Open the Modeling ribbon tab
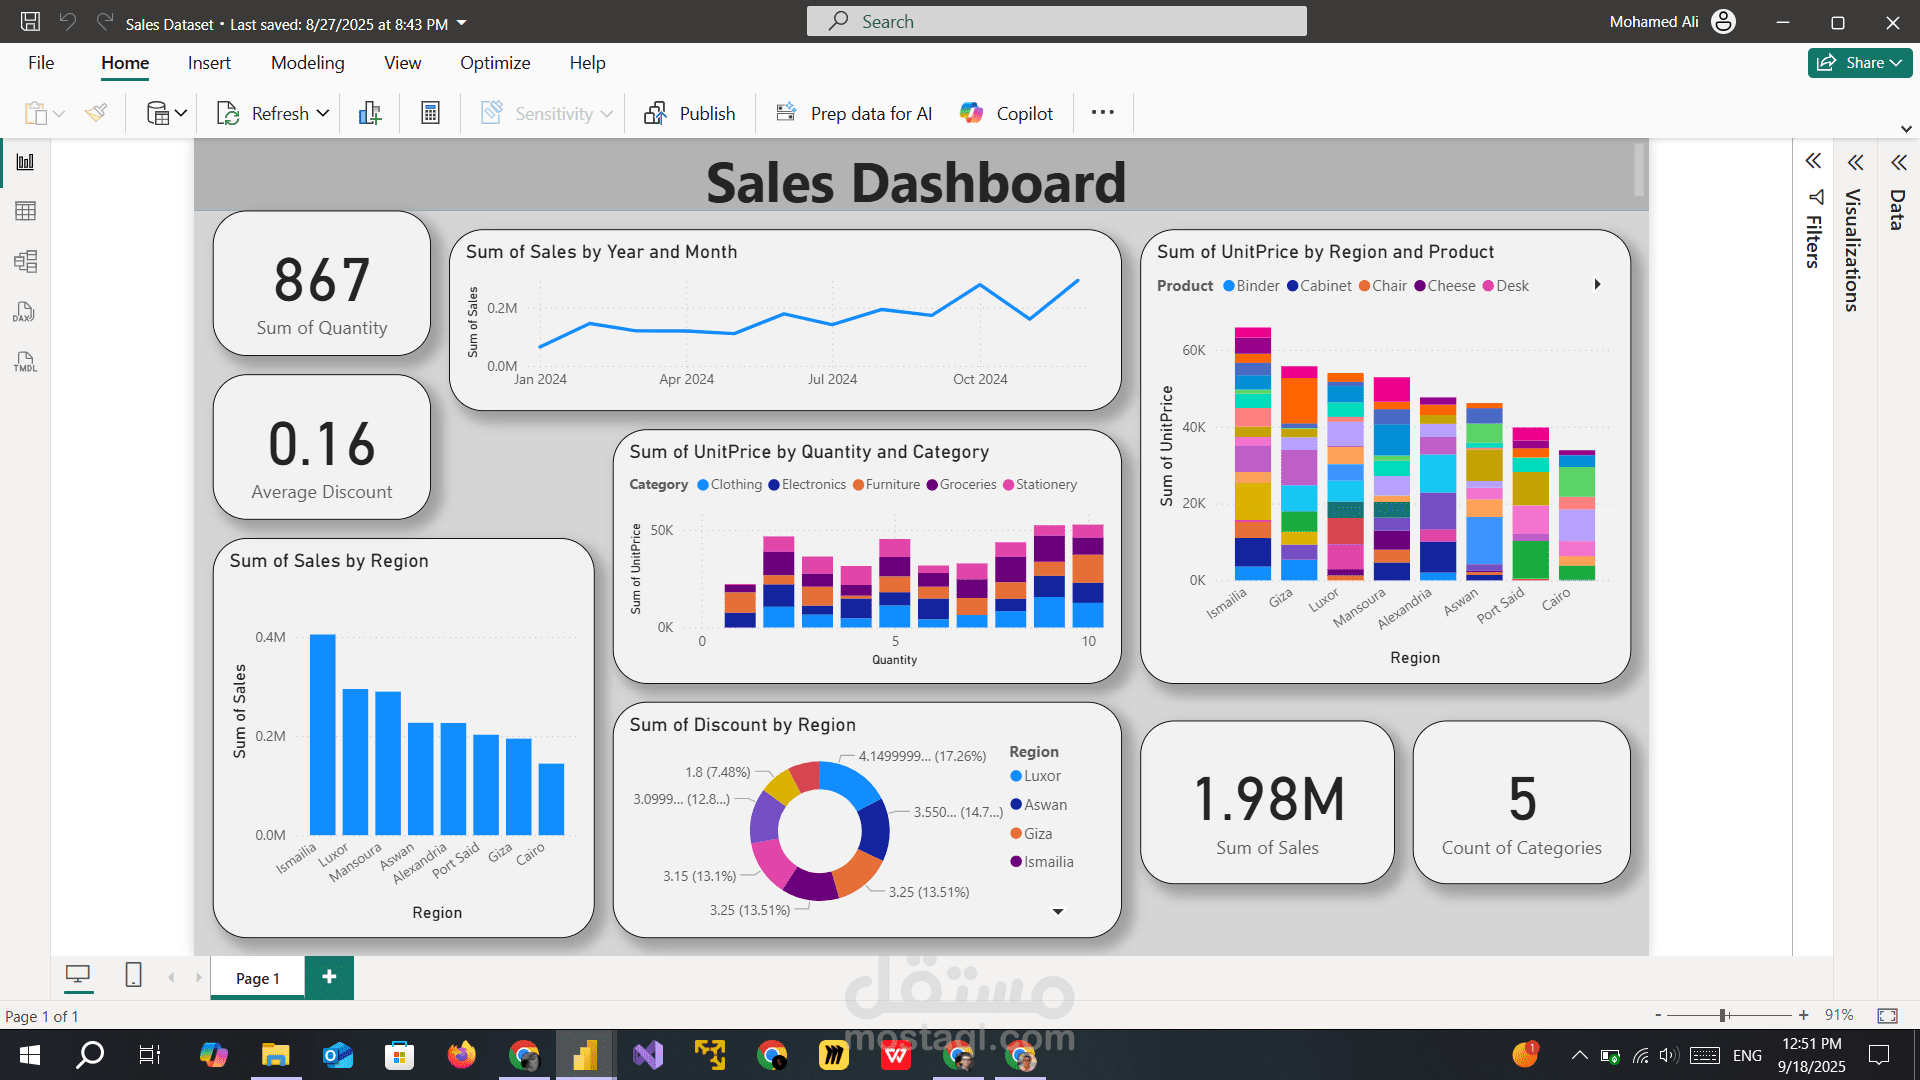1920x1080 pixels. tap(307, 63)
